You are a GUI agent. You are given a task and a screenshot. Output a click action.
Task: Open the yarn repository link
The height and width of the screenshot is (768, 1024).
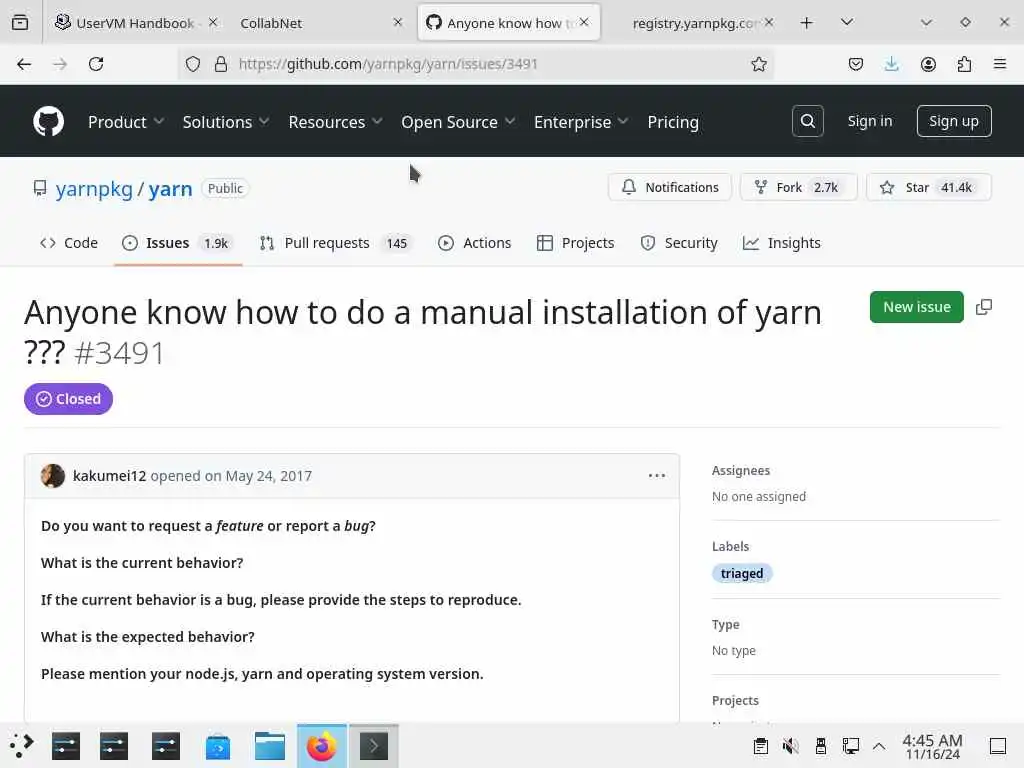[x=170, y=189]
